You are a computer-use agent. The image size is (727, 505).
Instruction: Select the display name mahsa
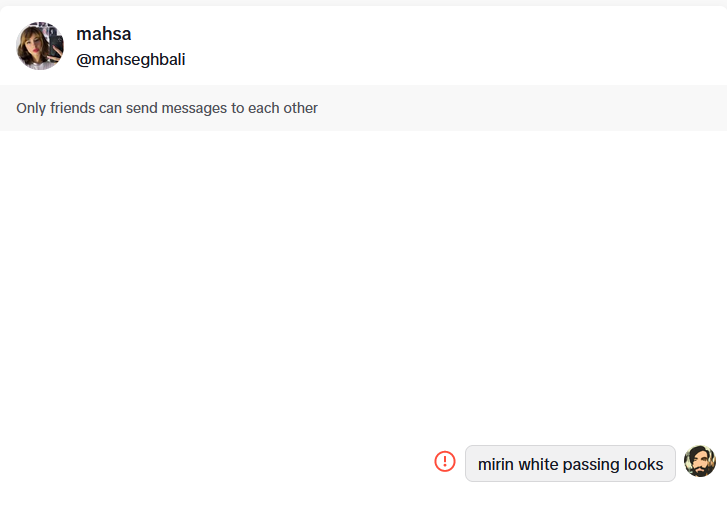103,34
